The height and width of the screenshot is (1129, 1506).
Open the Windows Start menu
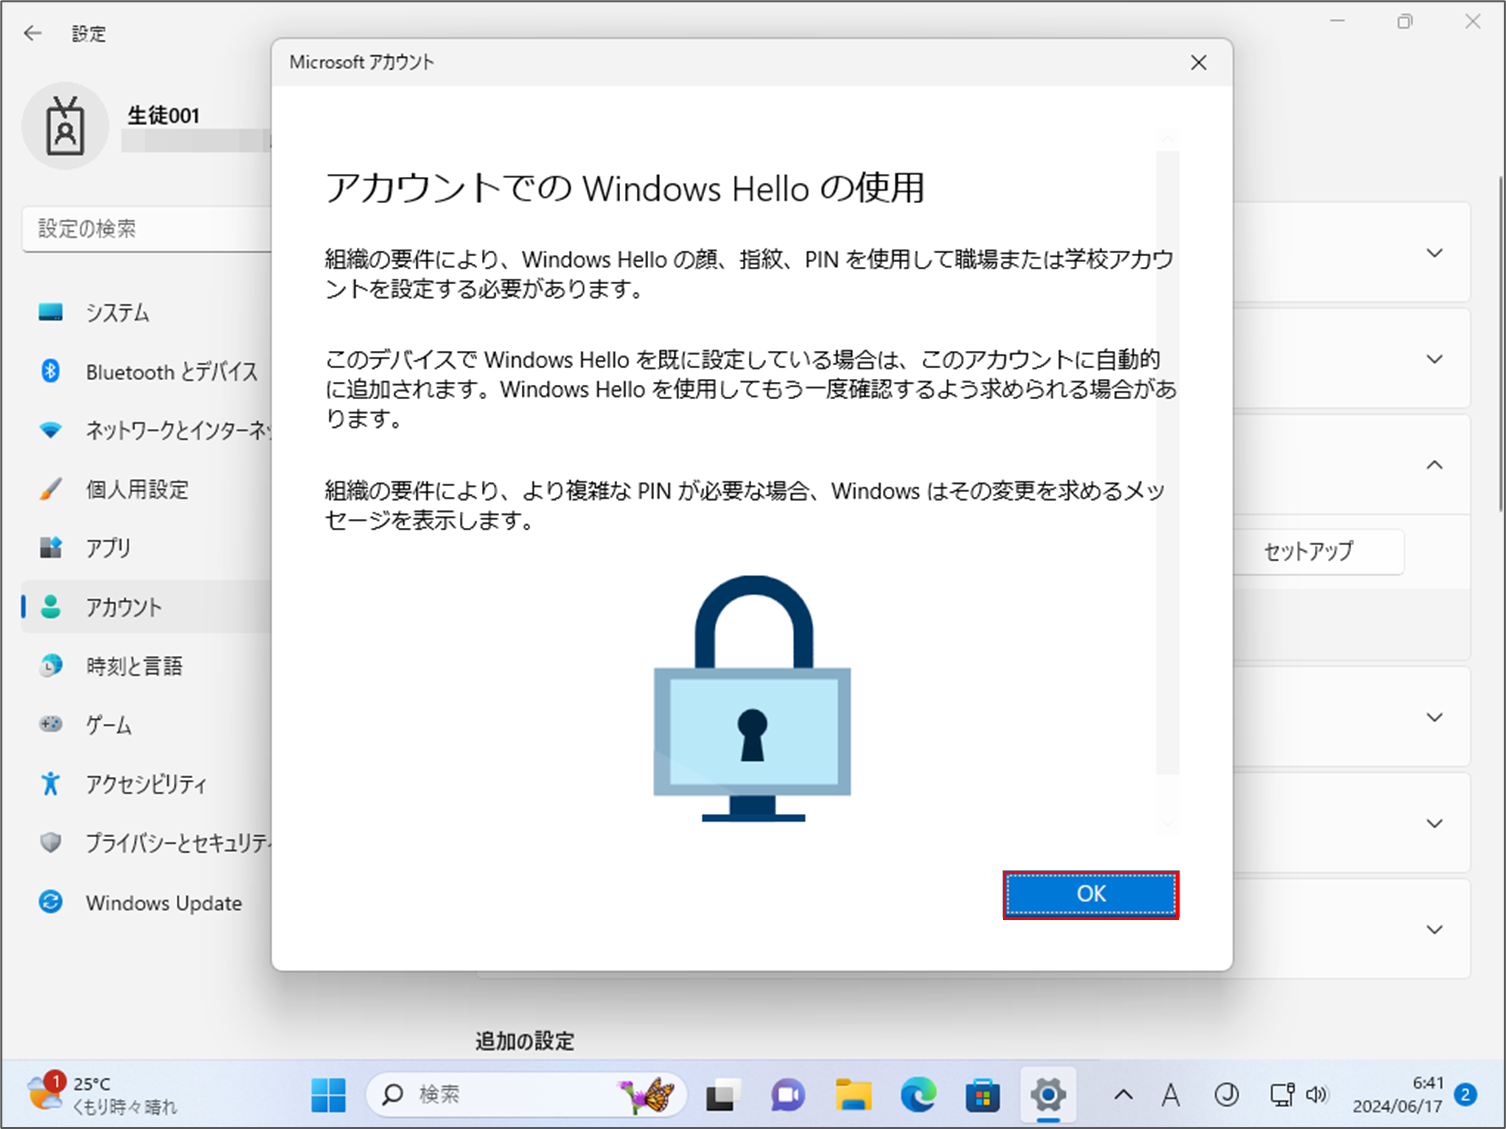coord(328,1095)
